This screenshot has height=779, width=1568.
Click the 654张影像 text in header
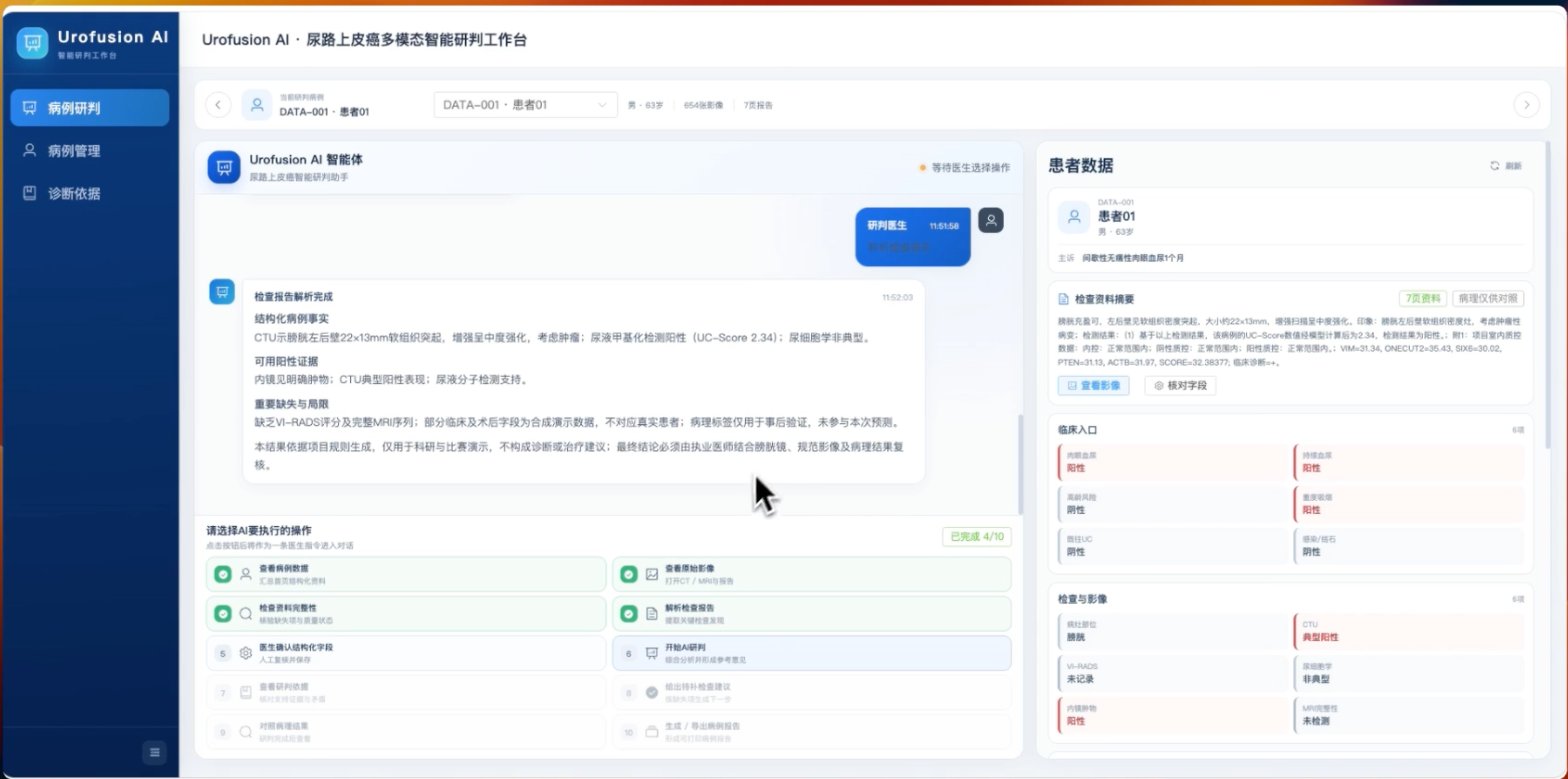click(x=704, y=105)
